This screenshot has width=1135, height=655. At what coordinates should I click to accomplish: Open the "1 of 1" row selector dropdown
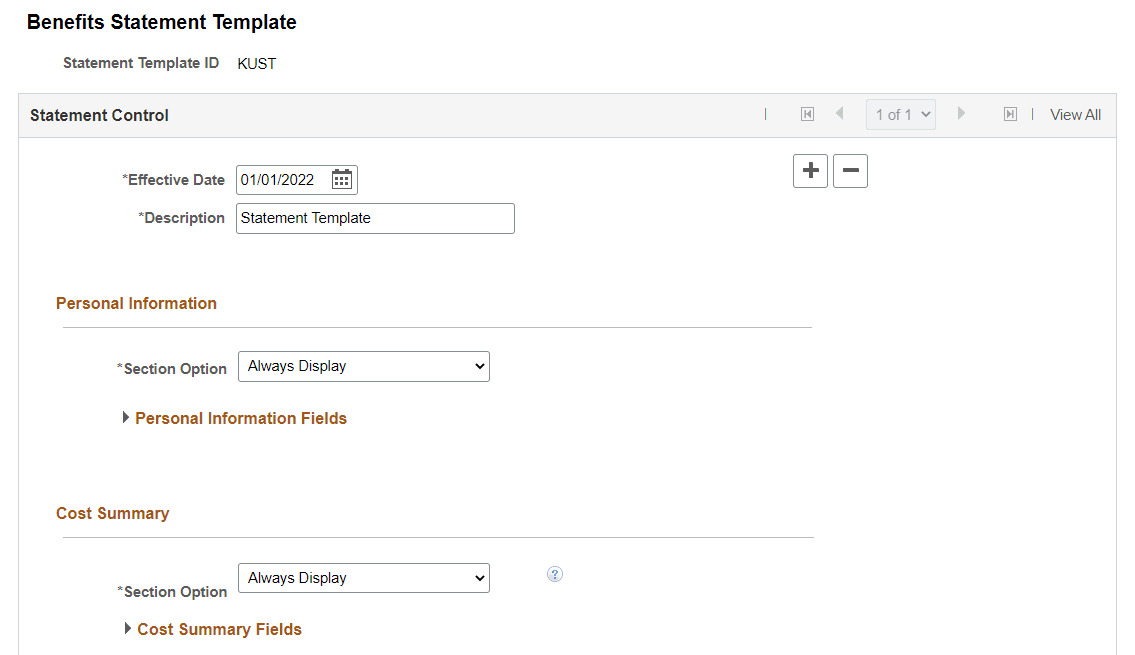point(900,115)
